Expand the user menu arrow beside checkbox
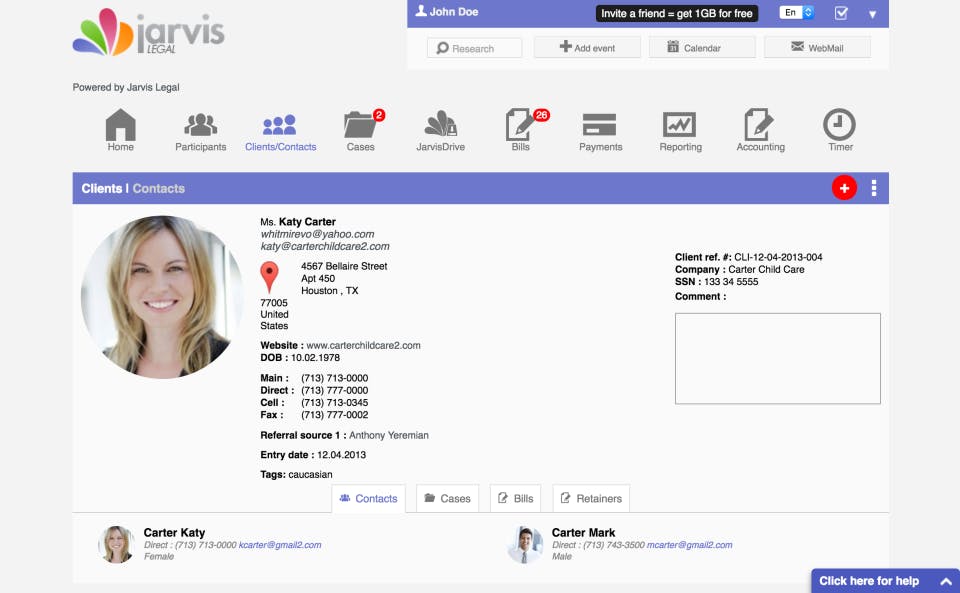960x593 pixels. point(872,14)
